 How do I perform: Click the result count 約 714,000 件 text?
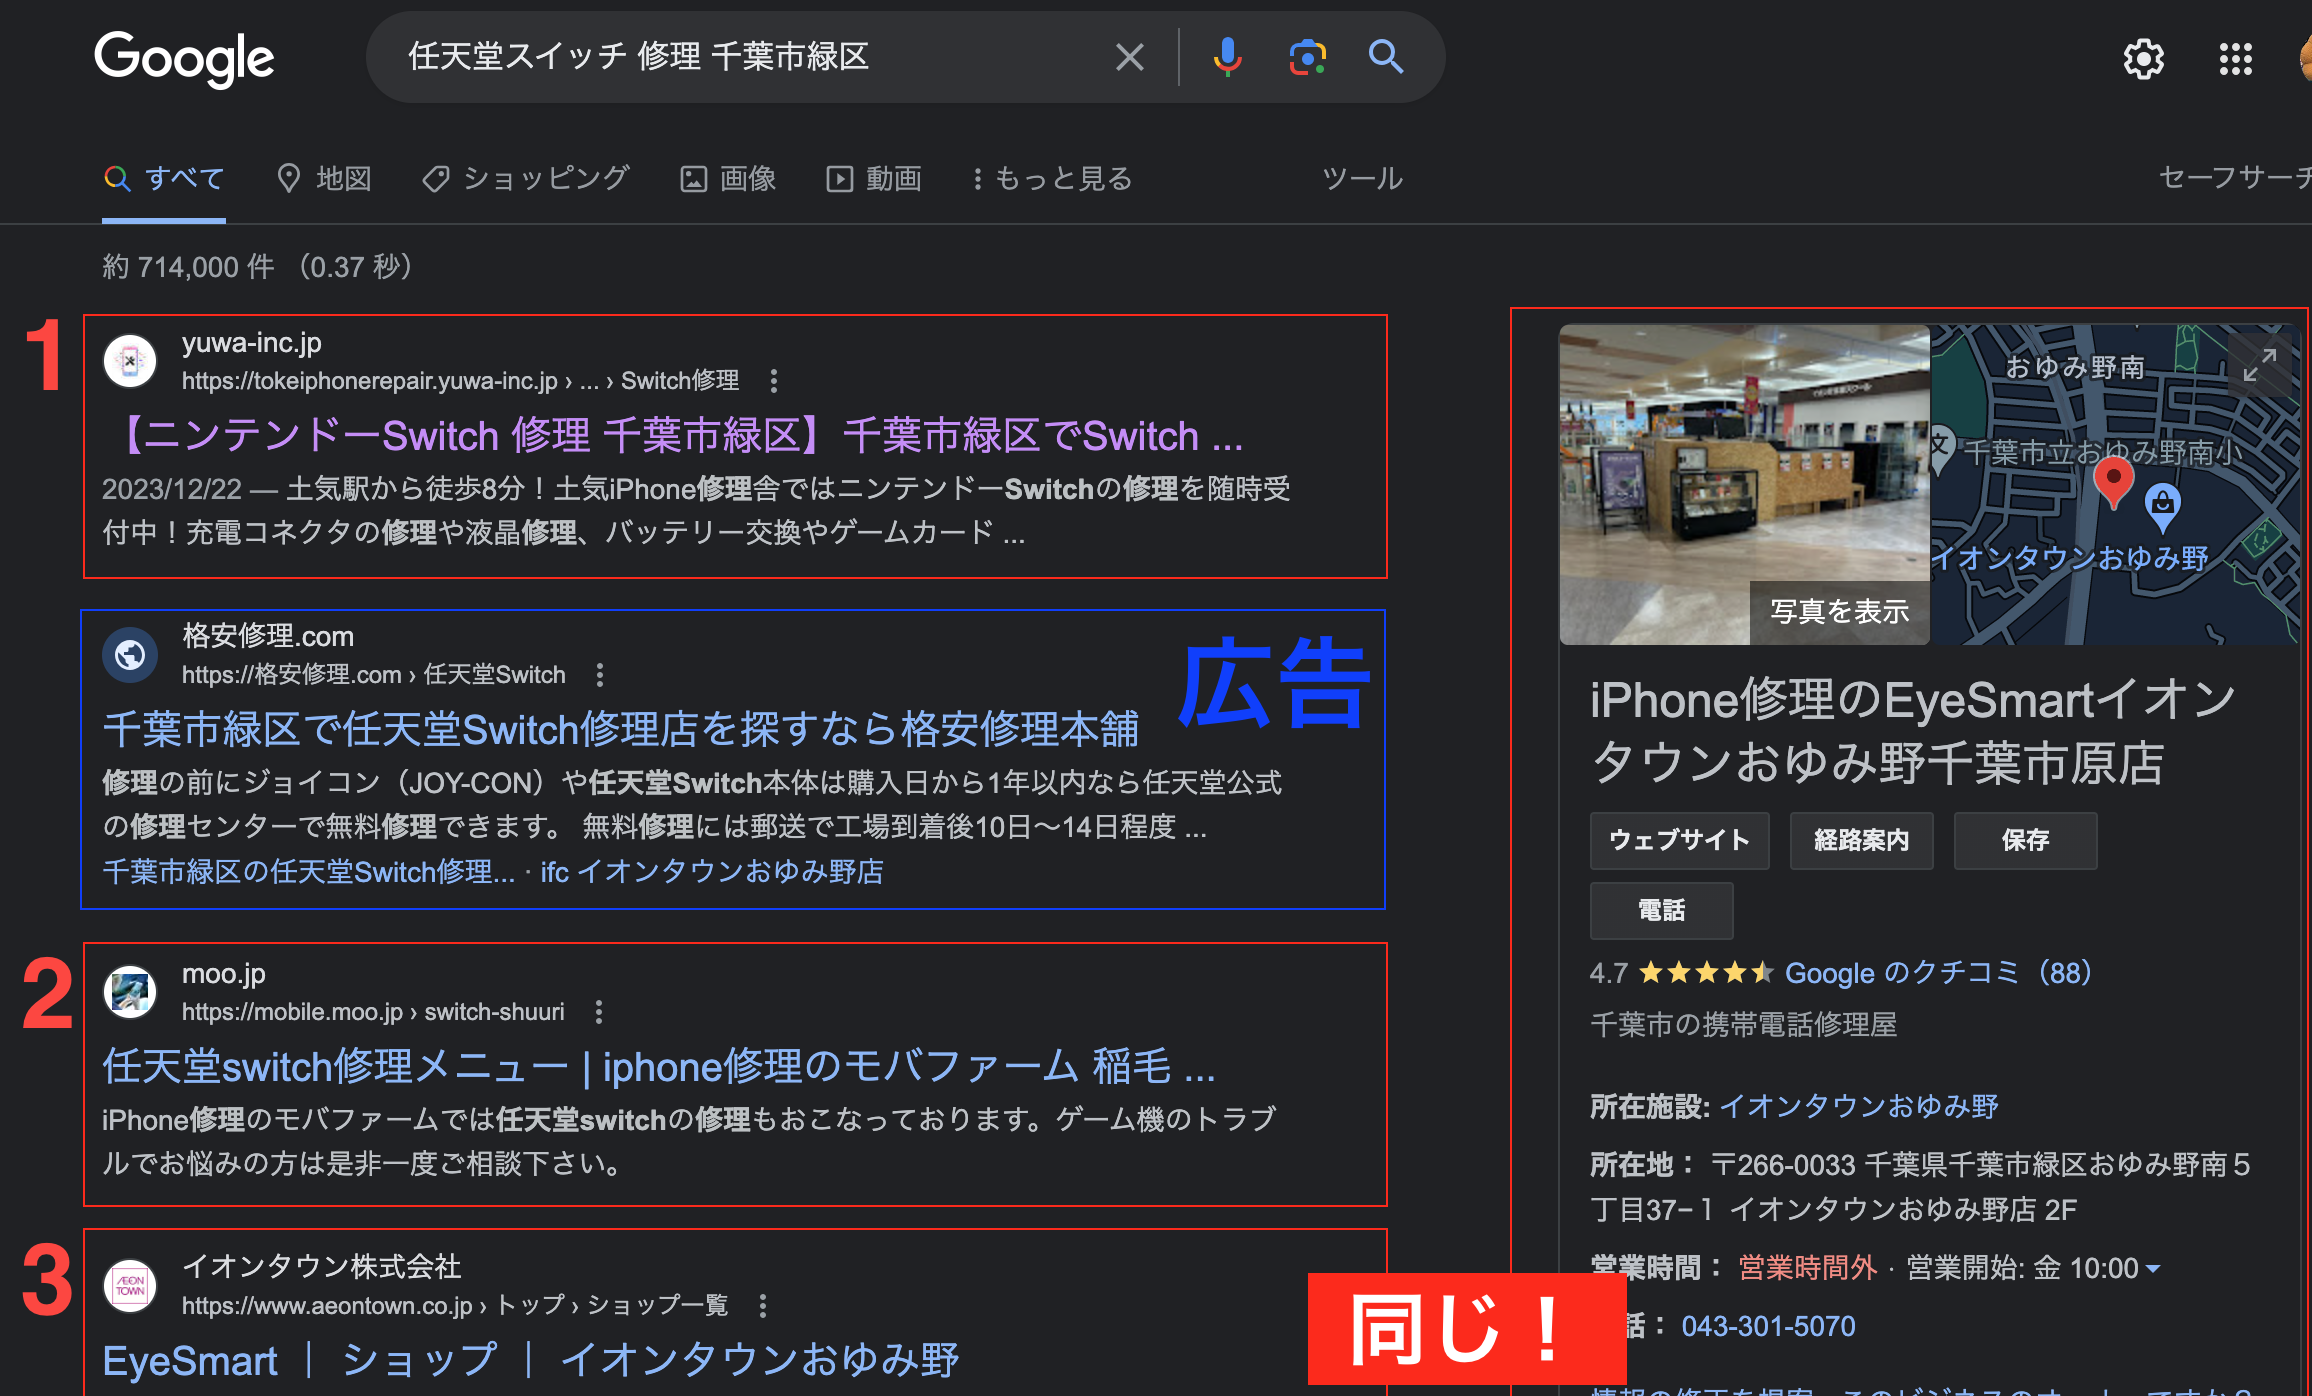click(x=188, y=267)
